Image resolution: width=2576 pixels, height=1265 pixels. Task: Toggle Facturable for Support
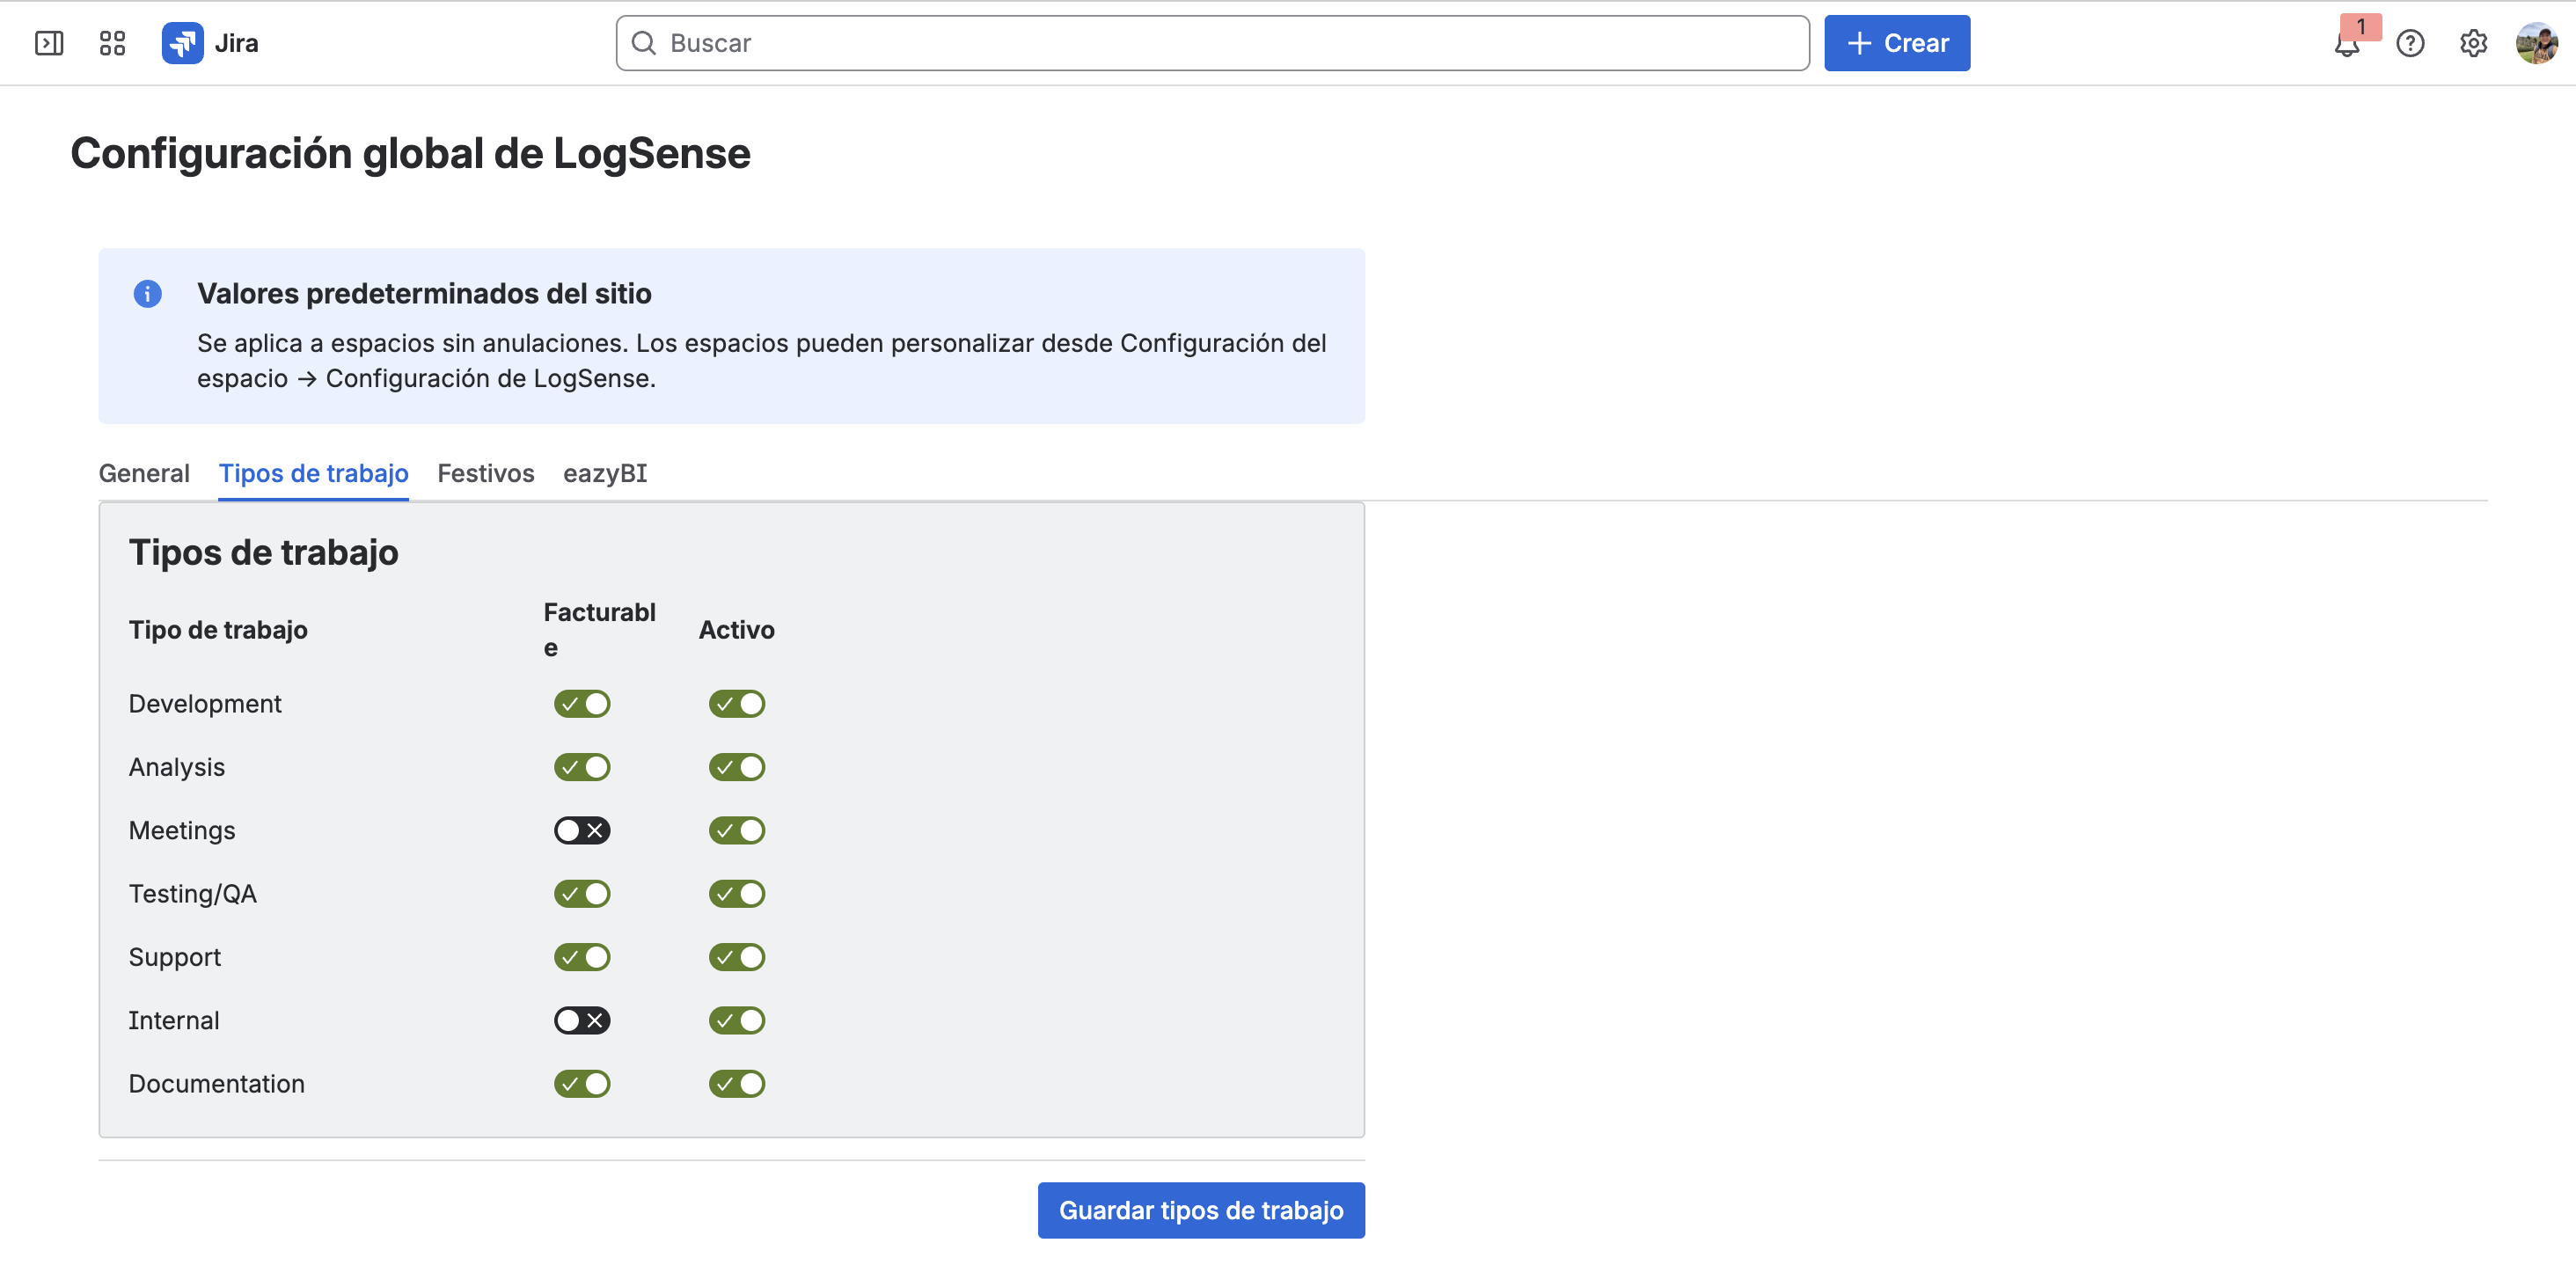pos(582,957)
